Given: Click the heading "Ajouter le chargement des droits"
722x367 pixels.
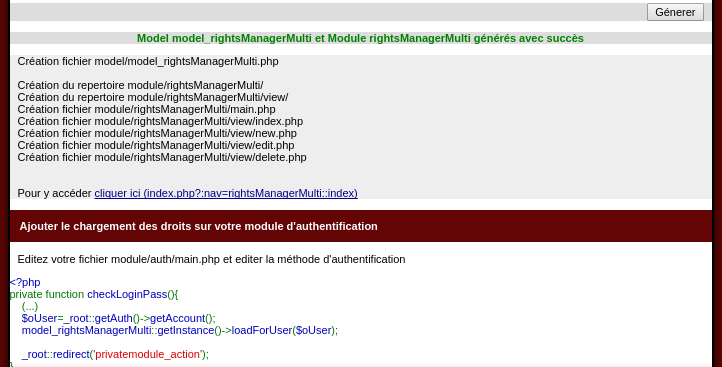Looking at the screenshot, I should (x=198, y=226).
